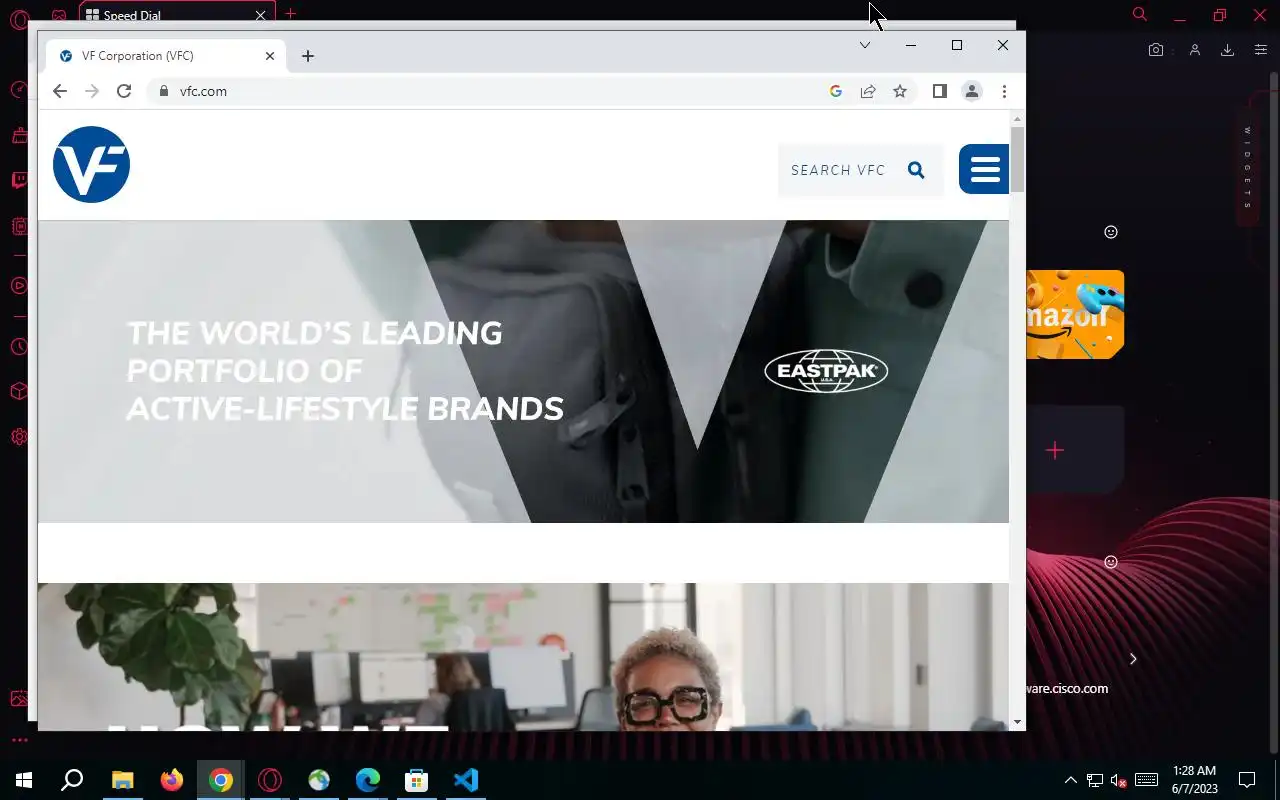This screenshot has width=1280, height=800.
Task: Open the GX Control chip icon in Opera's sidebar
Action: pos(19,227)
